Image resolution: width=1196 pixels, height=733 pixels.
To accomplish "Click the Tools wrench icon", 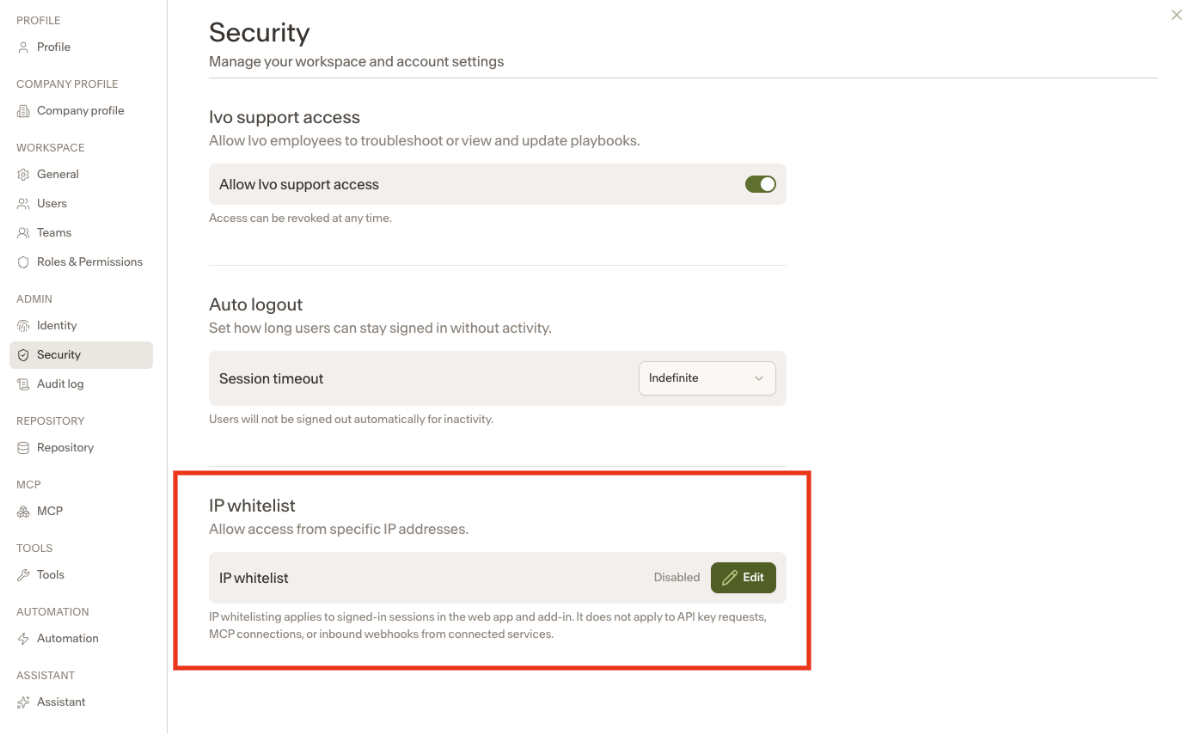I will point(24,575).
